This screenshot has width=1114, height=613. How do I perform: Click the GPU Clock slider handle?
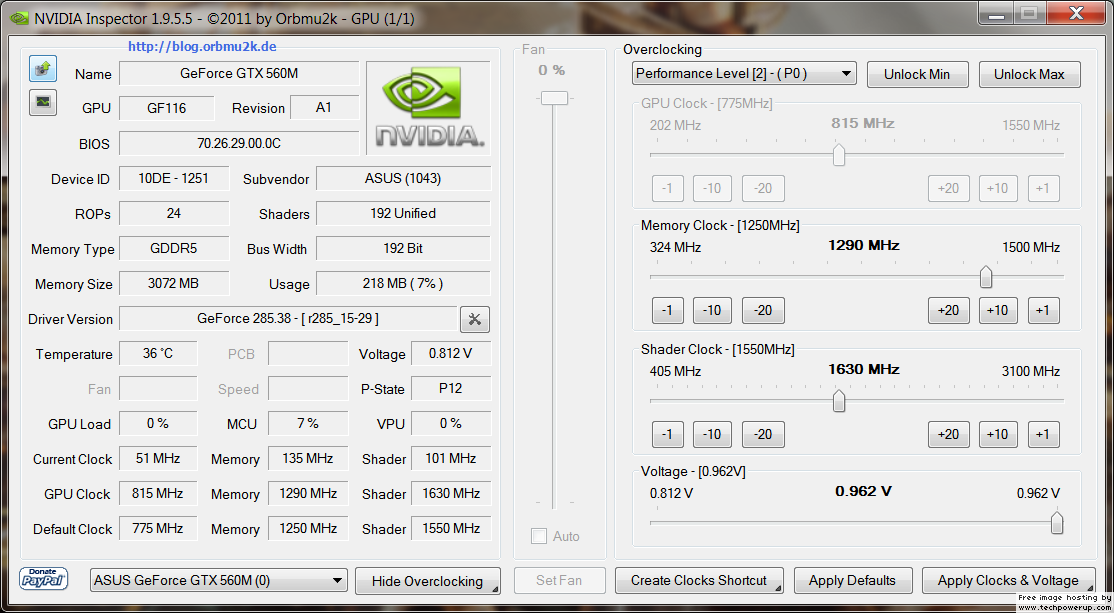pyautogui.click(x=839, y=155)
